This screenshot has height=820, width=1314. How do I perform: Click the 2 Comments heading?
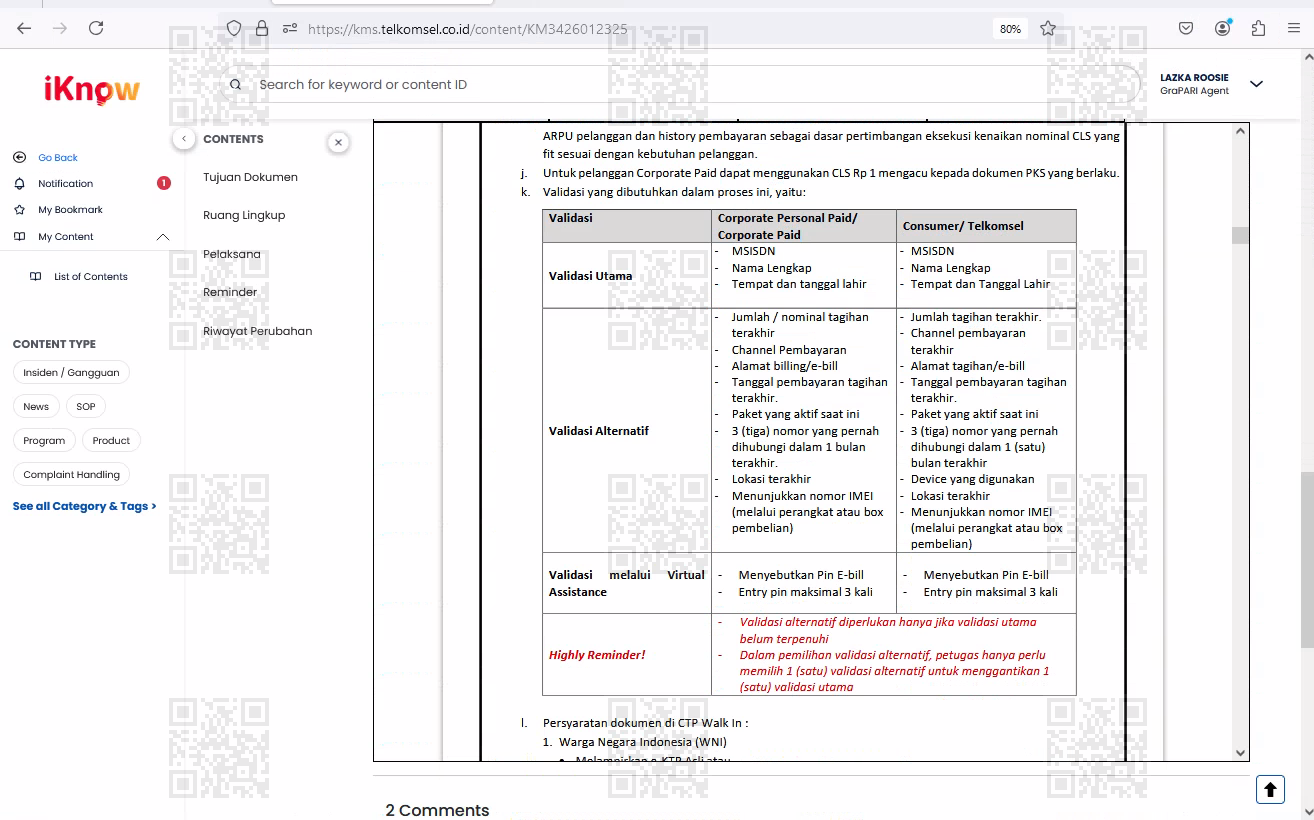tap(437, 810)
